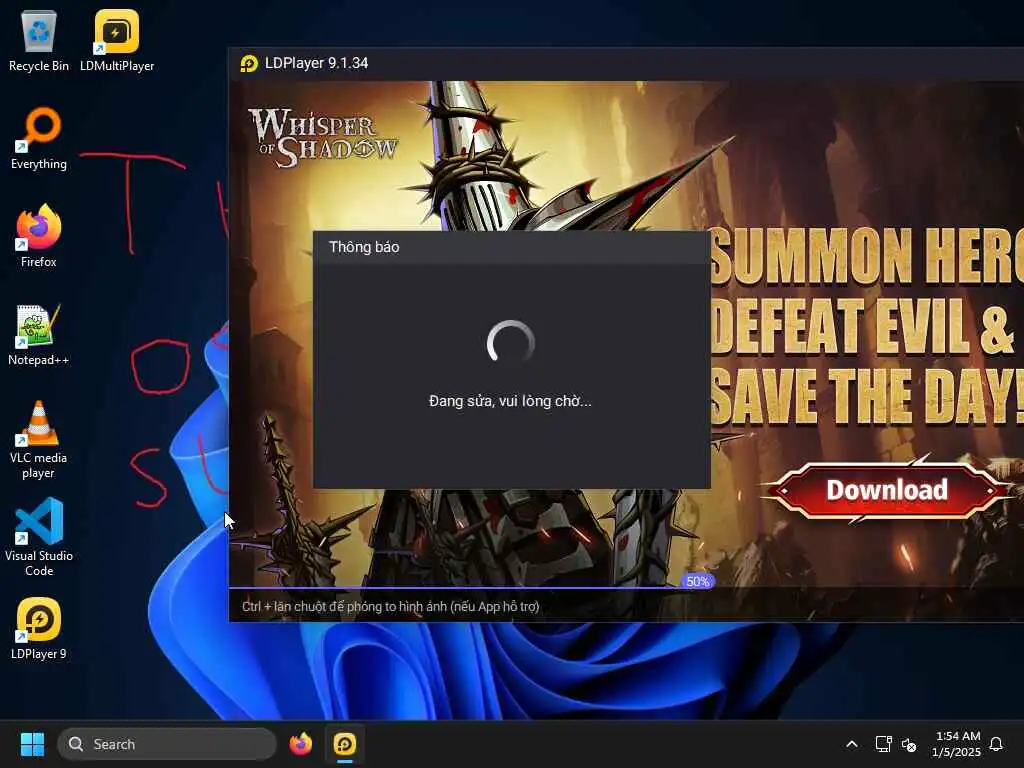This screenshot has width=1024, height=768.
Task: Select the VLC media player shortcut
Action: click(x=39, y=440)
